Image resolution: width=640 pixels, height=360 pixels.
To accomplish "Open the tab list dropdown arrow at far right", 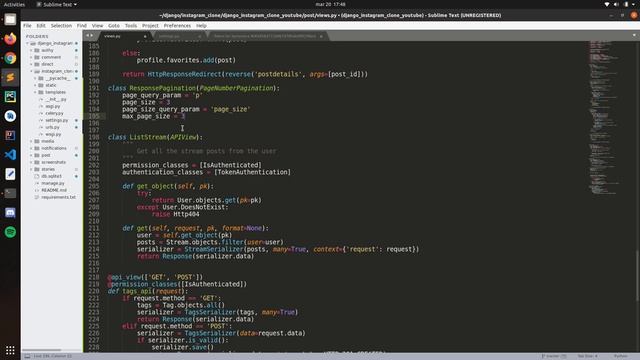I will tap(634, 36).
